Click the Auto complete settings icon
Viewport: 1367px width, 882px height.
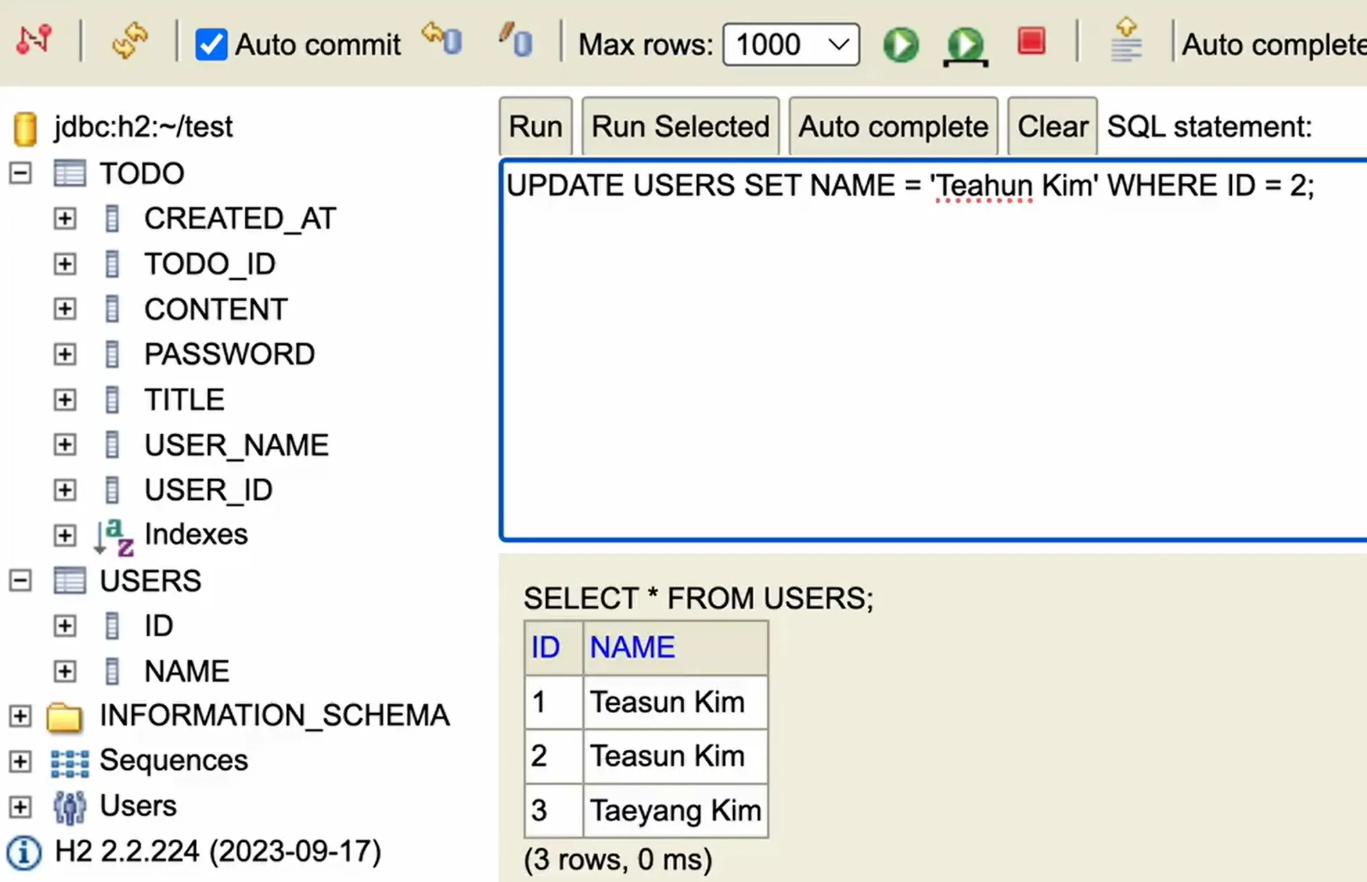[x=1125, y=42]
